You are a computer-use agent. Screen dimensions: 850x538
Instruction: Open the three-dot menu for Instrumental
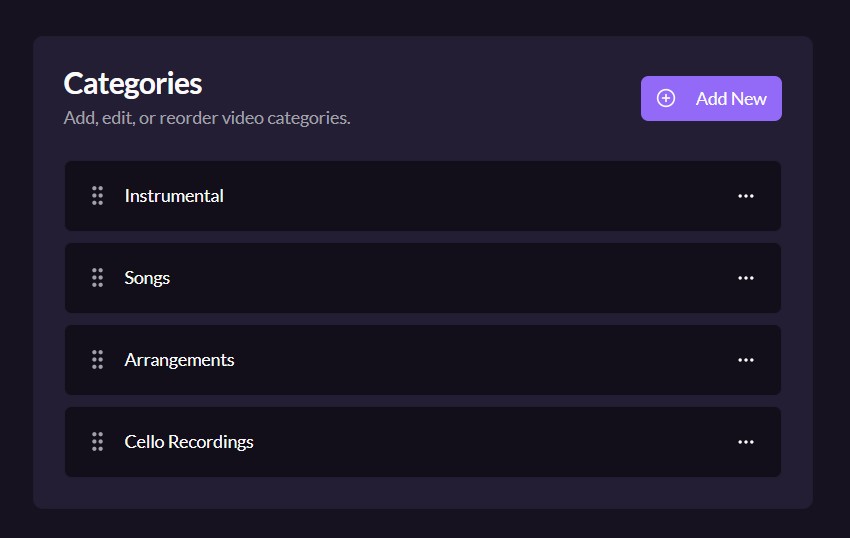point(745,196)
